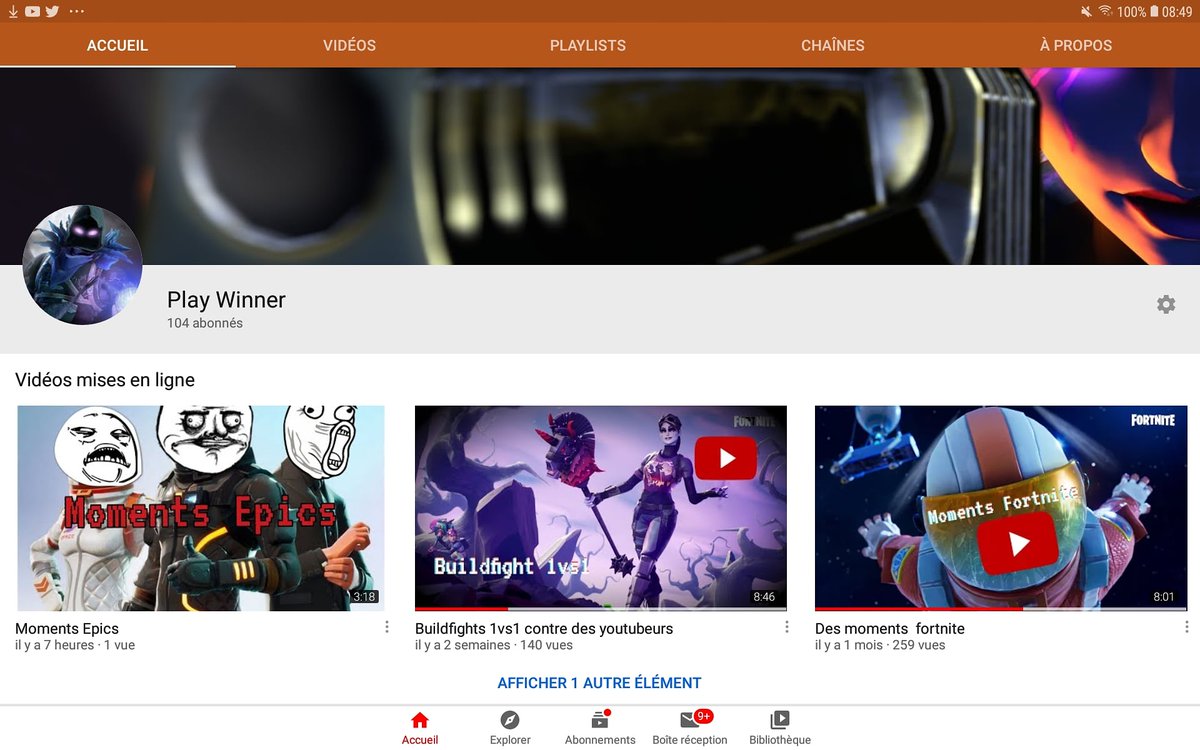Click 'il y a 2 semaines · 140 vues'
Screen dimensions: 1200x750
click(x=494, y=646)
